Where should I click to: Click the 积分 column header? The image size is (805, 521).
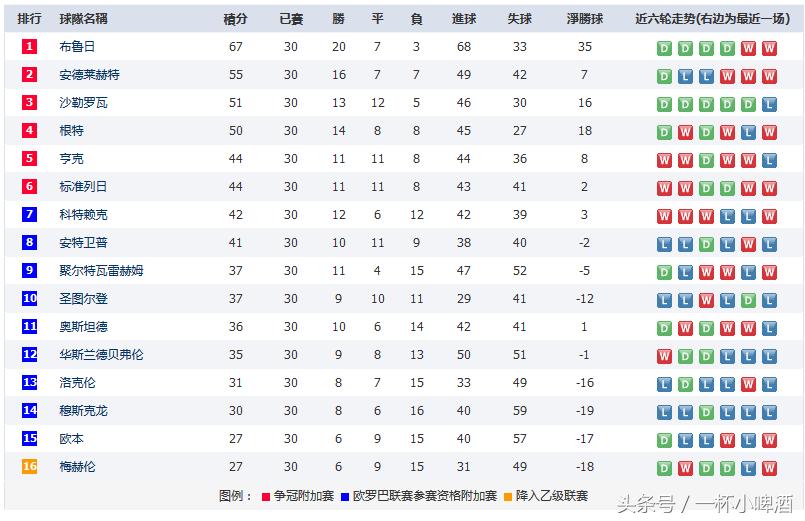click(x=235, y=19)
